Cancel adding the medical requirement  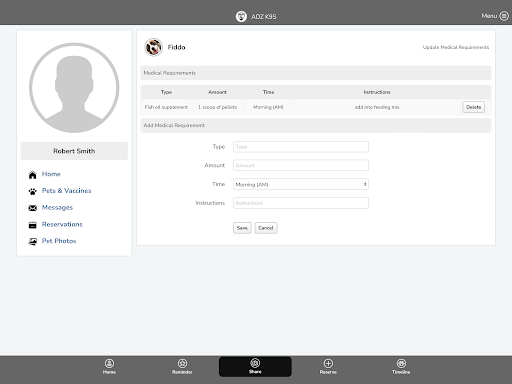pos(266,228)
